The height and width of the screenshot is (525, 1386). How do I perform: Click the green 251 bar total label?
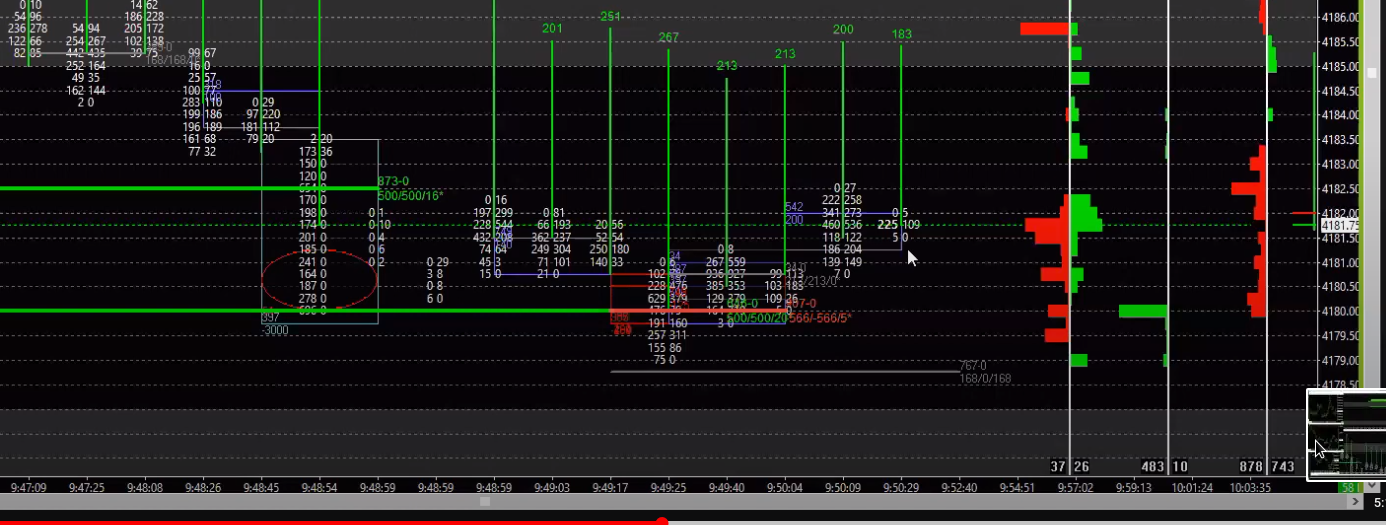coord(610,17)
